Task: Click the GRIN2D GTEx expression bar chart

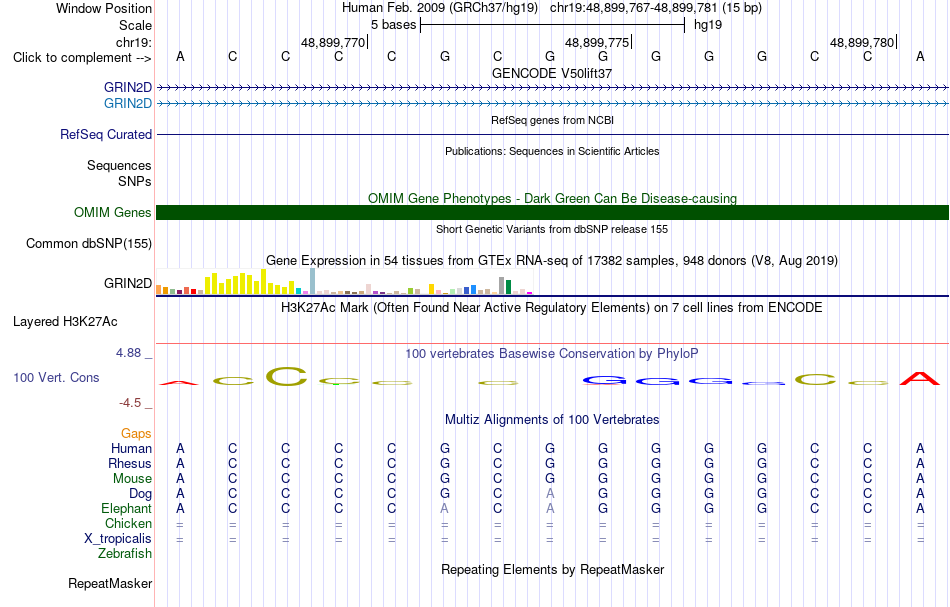Action: (344, 282)
